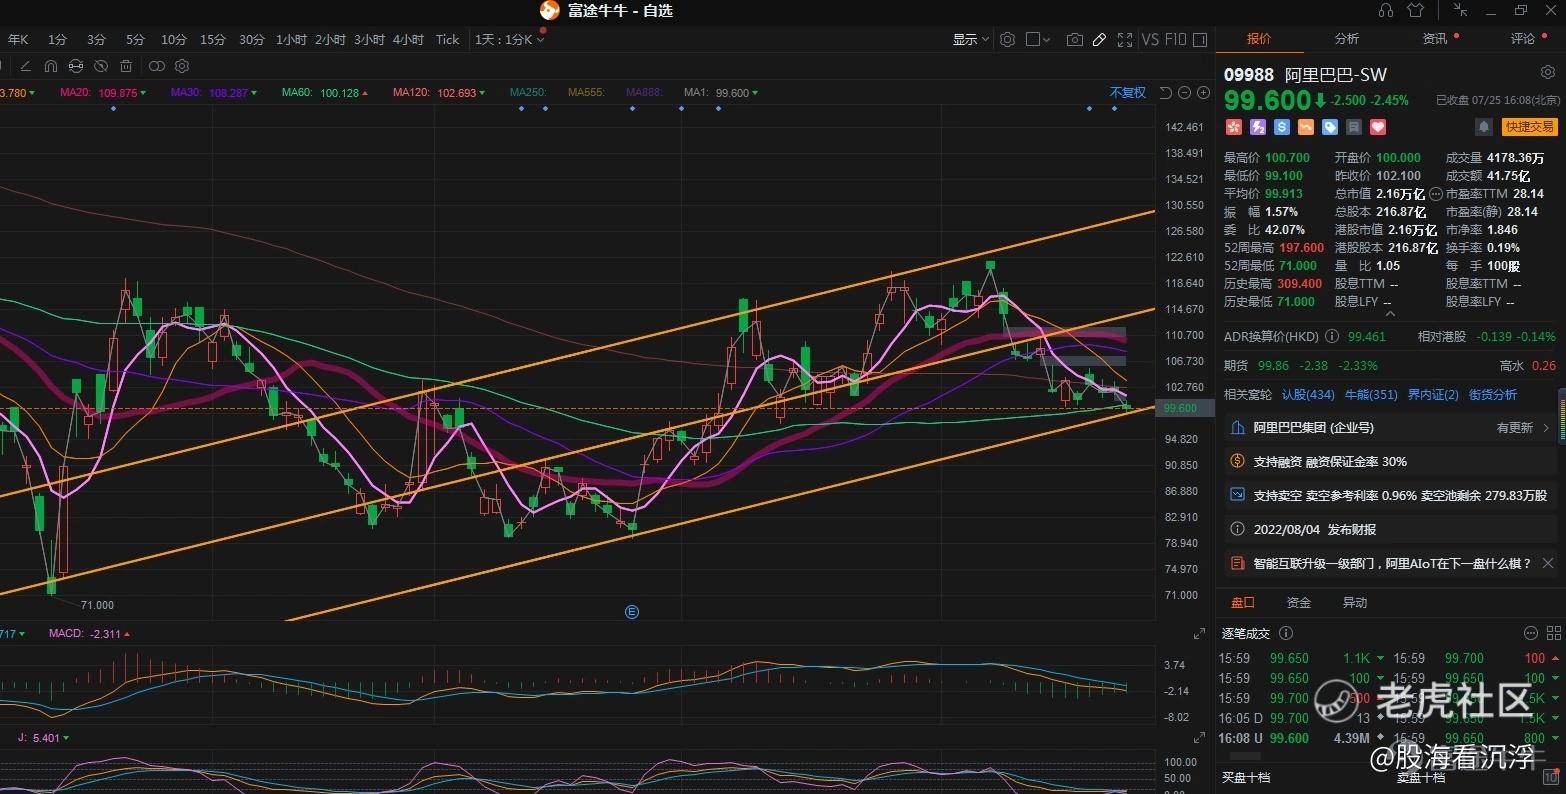Open the skin theme shirt icon

tap(1415, 10)
